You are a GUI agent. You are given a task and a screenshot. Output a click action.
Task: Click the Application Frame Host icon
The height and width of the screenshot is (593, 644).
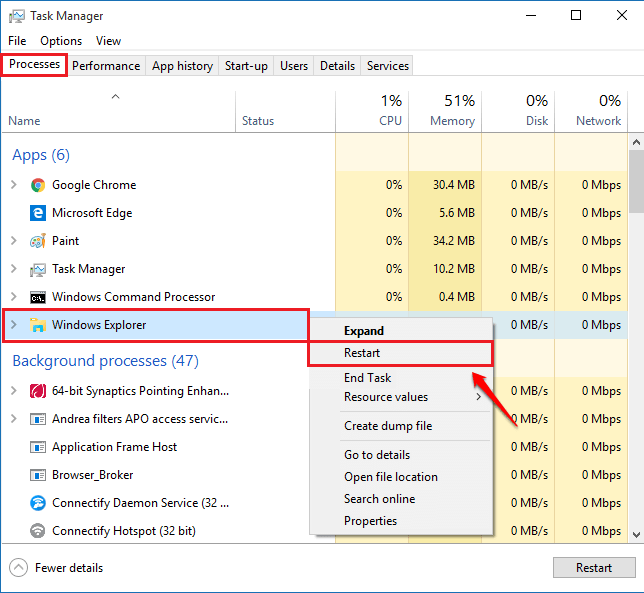point(38,447)
